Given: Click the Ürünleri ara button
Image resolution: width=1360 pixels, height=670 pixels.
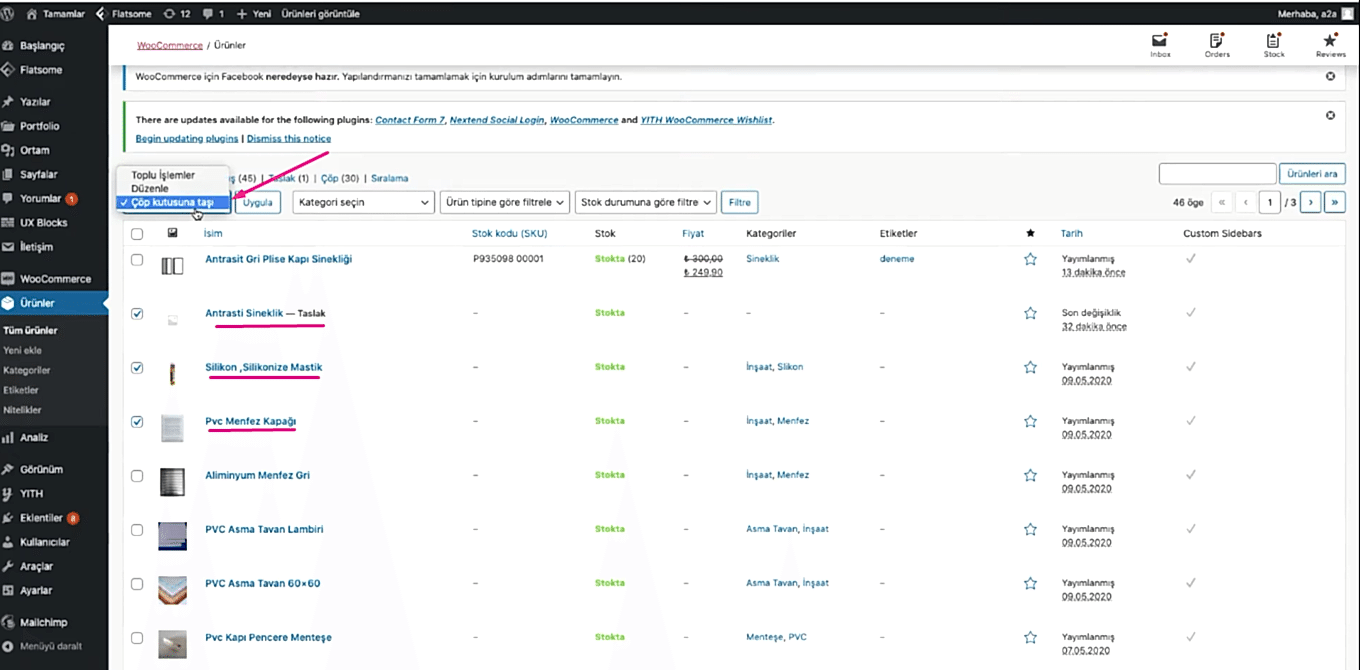Looking at the screenshot, I should coord(1313,174).
